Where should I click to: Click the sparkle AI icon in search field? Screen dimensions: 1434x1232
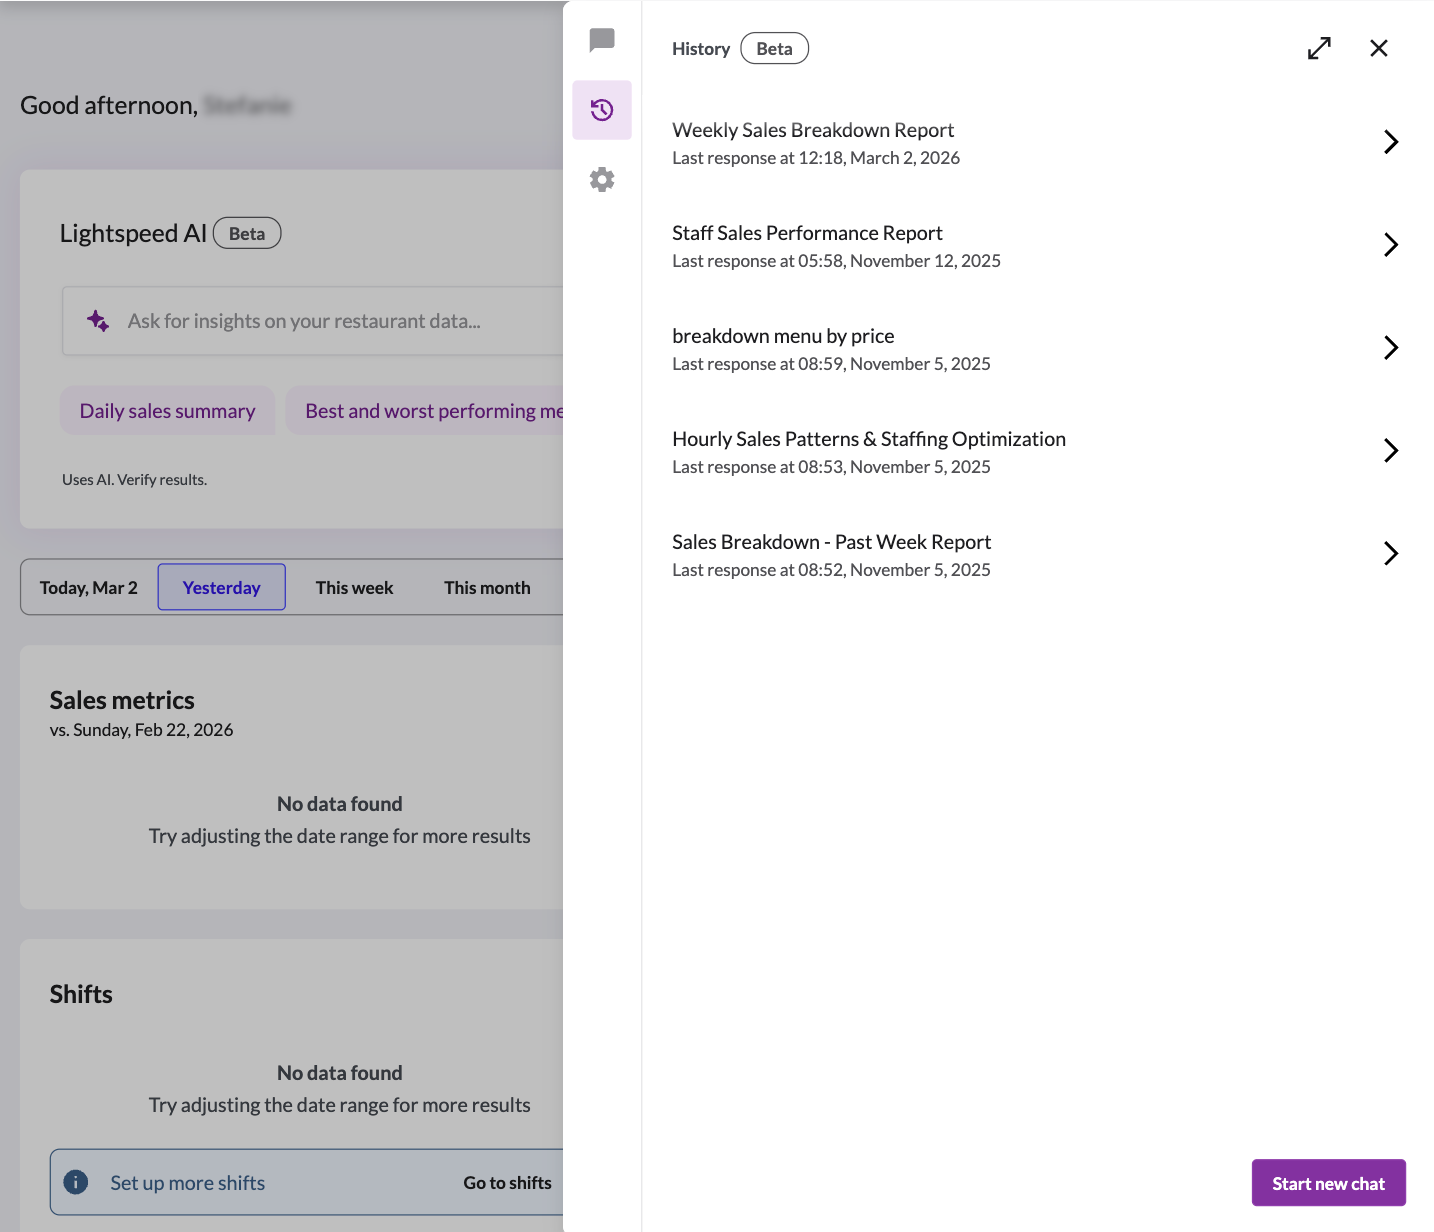[x=97, y=320]
